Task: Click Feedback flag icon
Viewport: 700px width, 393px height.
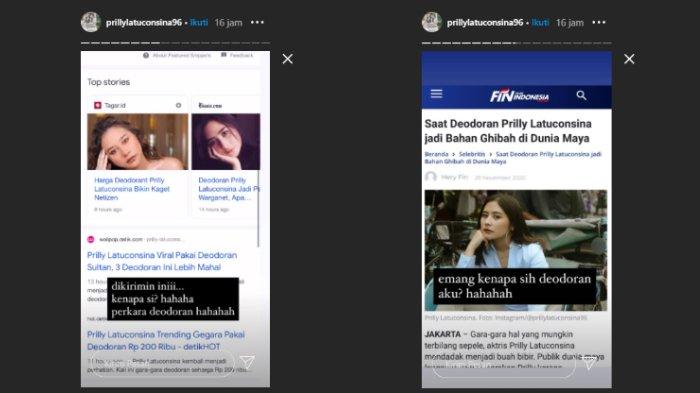Action: tap(224, 55)
